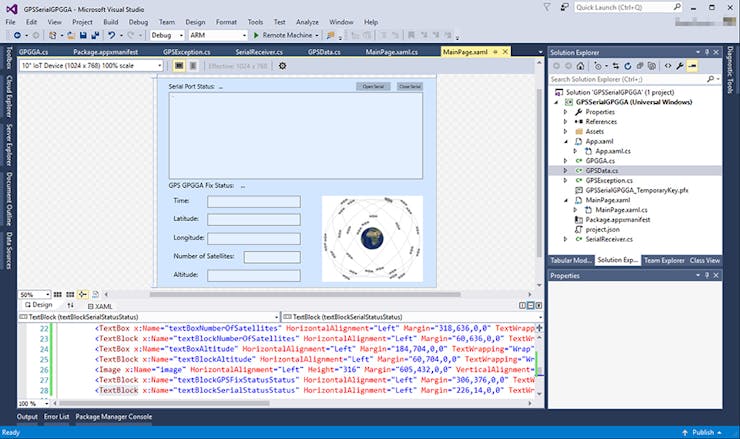Swap the Design and XAML panes
The image size is (740, 439).
click(70, 305)
